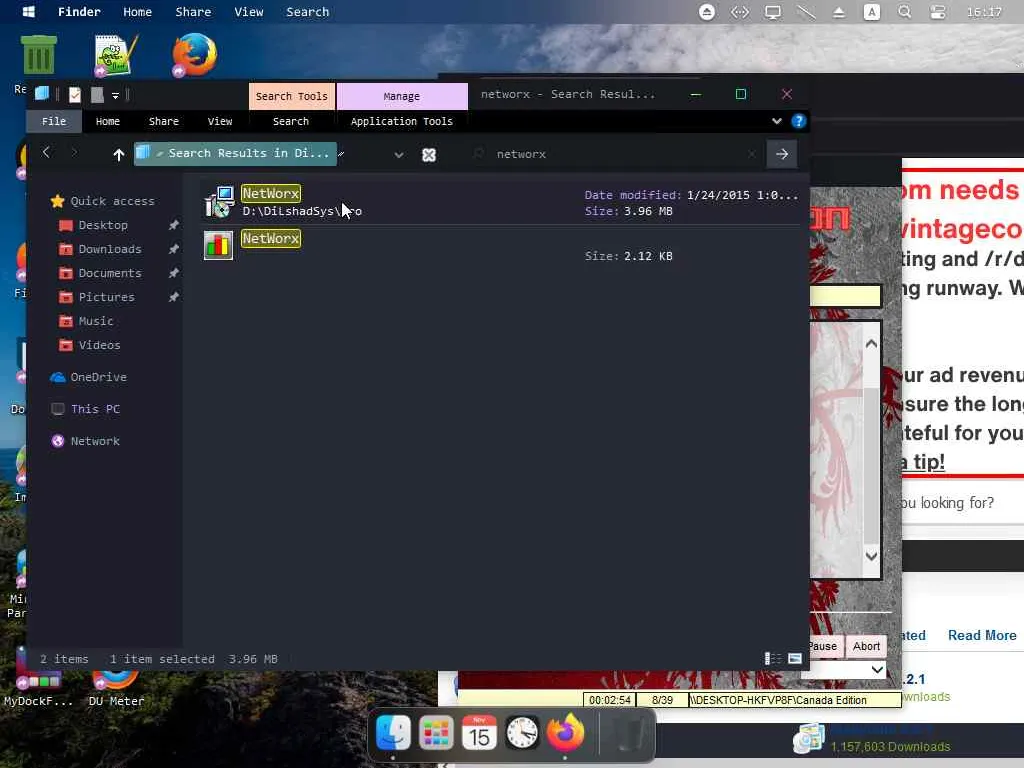Click the Pause button in background window

point(825,646)
